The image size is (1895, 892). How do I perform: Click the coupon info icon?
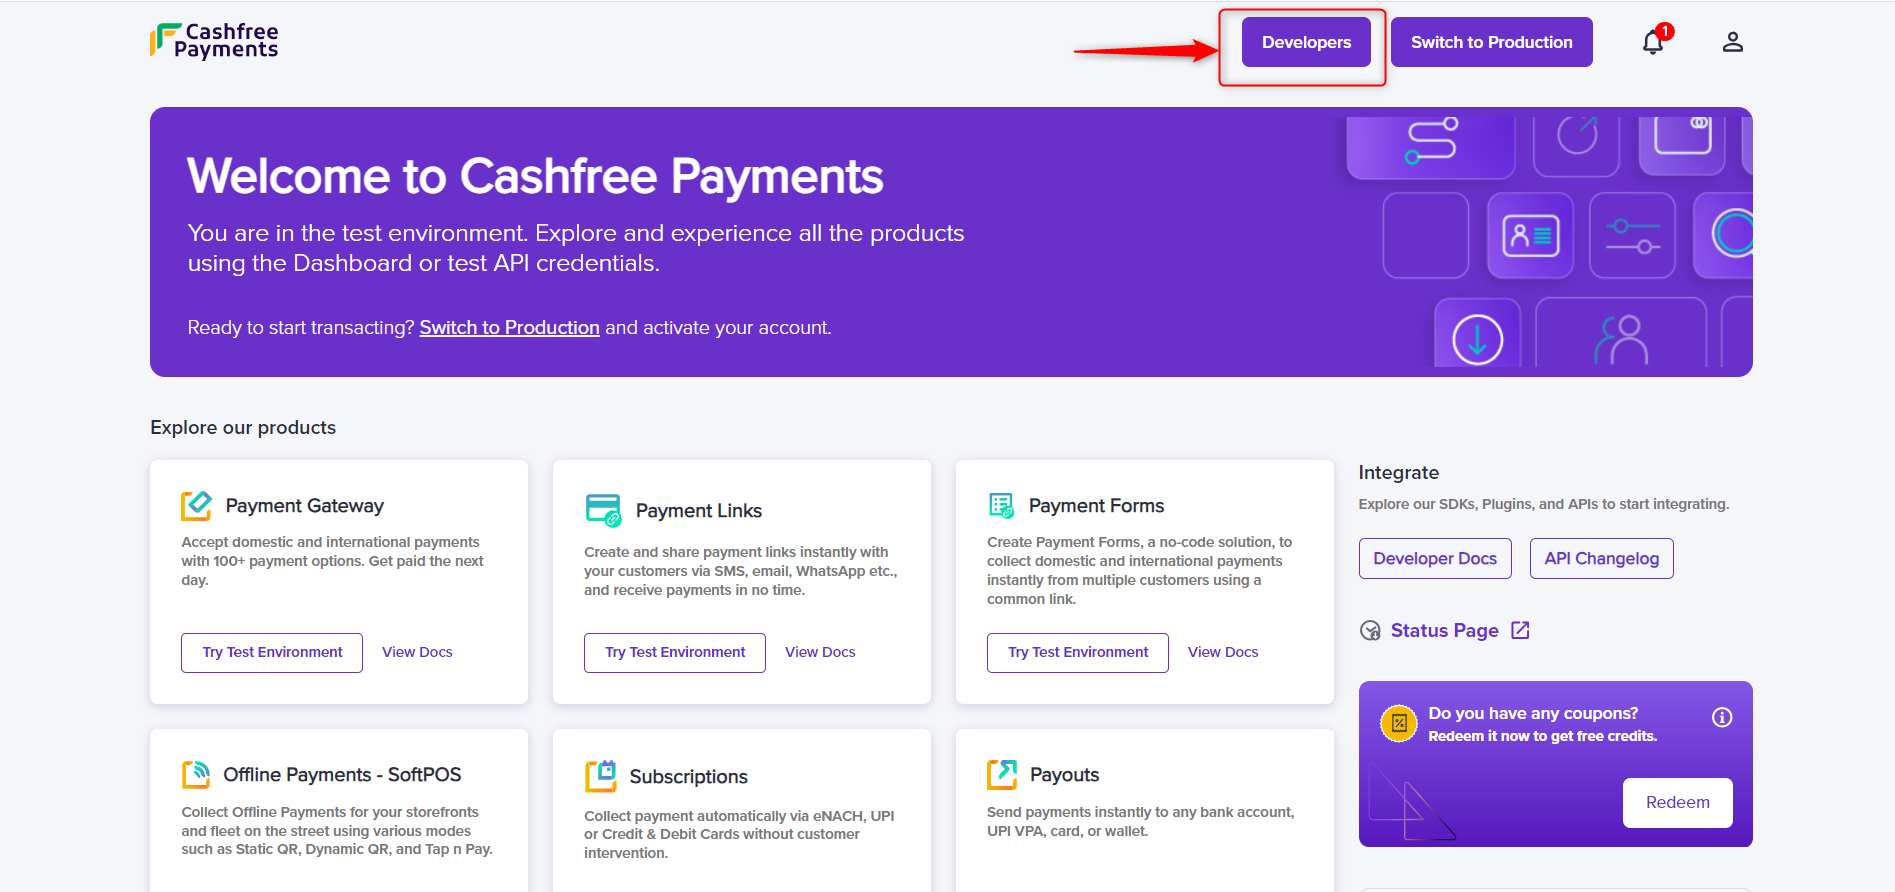pos(1722,717)
